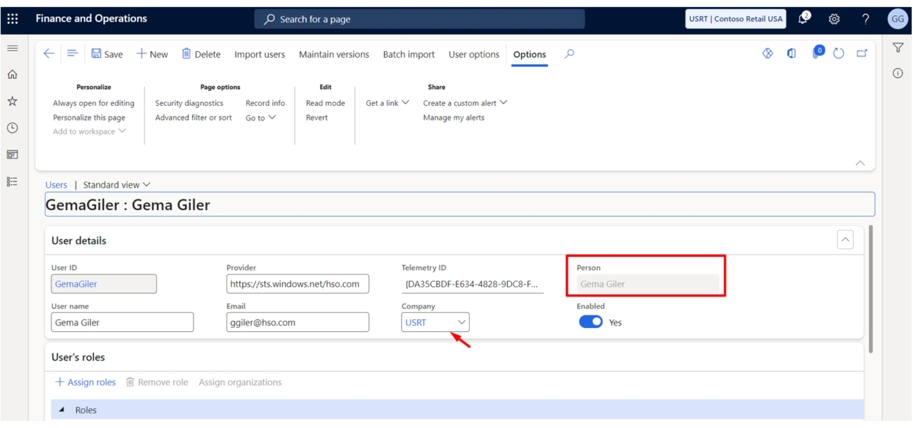Click the Provider field
The width and height of the screenshot is (913, 428).
pyautogui.click(x=298, y=284)
